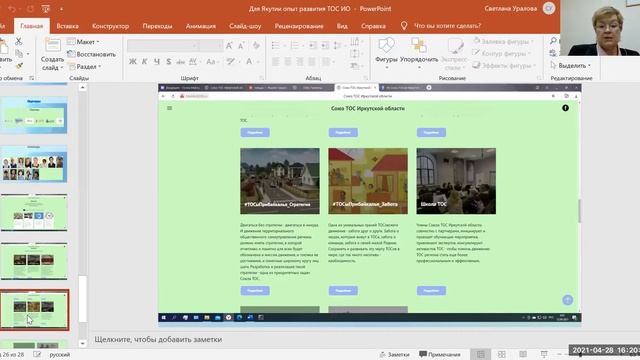
Task: Click the replace icon below find
Action: point(553,53)
